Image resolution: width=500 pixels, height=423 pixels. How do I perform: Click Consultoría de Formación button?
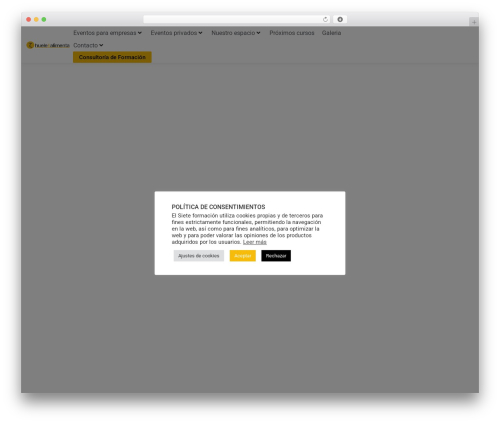112,57
